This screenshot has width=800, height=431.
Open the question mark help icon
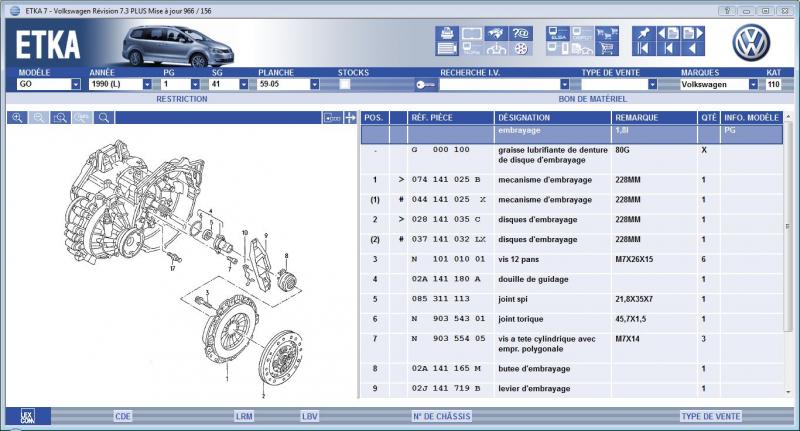click(x=521, y=34)
